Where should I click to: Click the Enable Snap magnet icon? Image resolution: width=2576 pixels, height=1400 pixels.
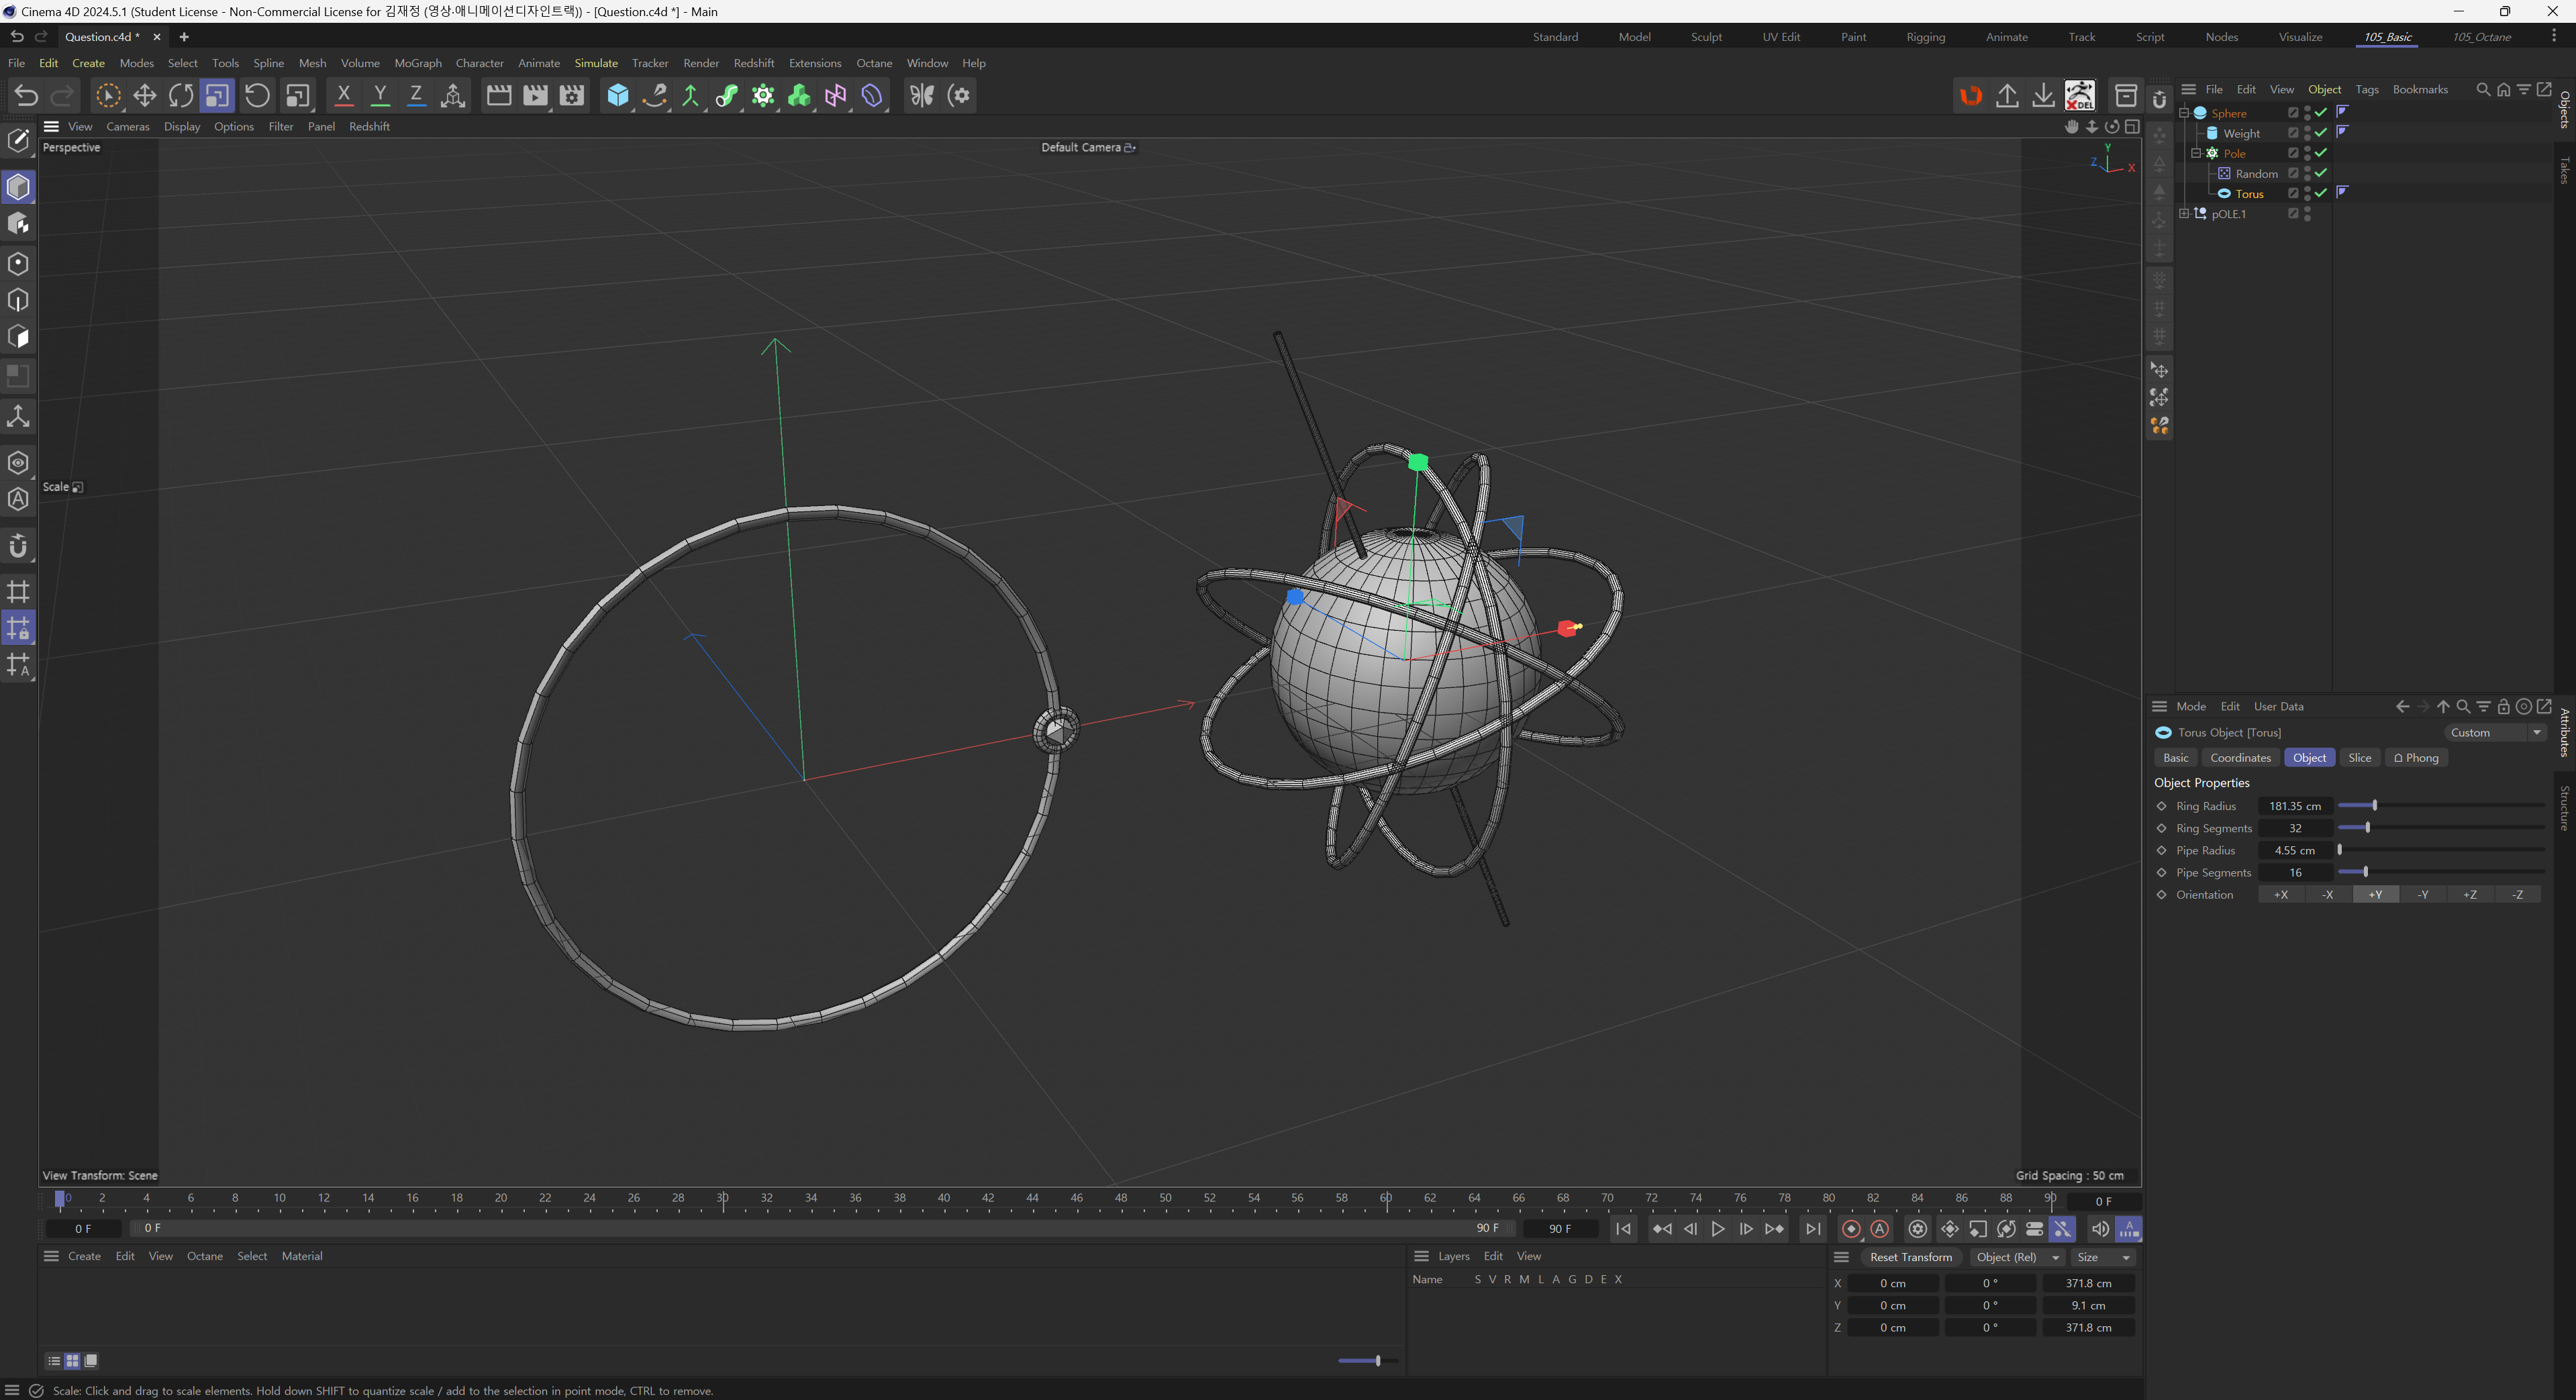pos(18,546)
